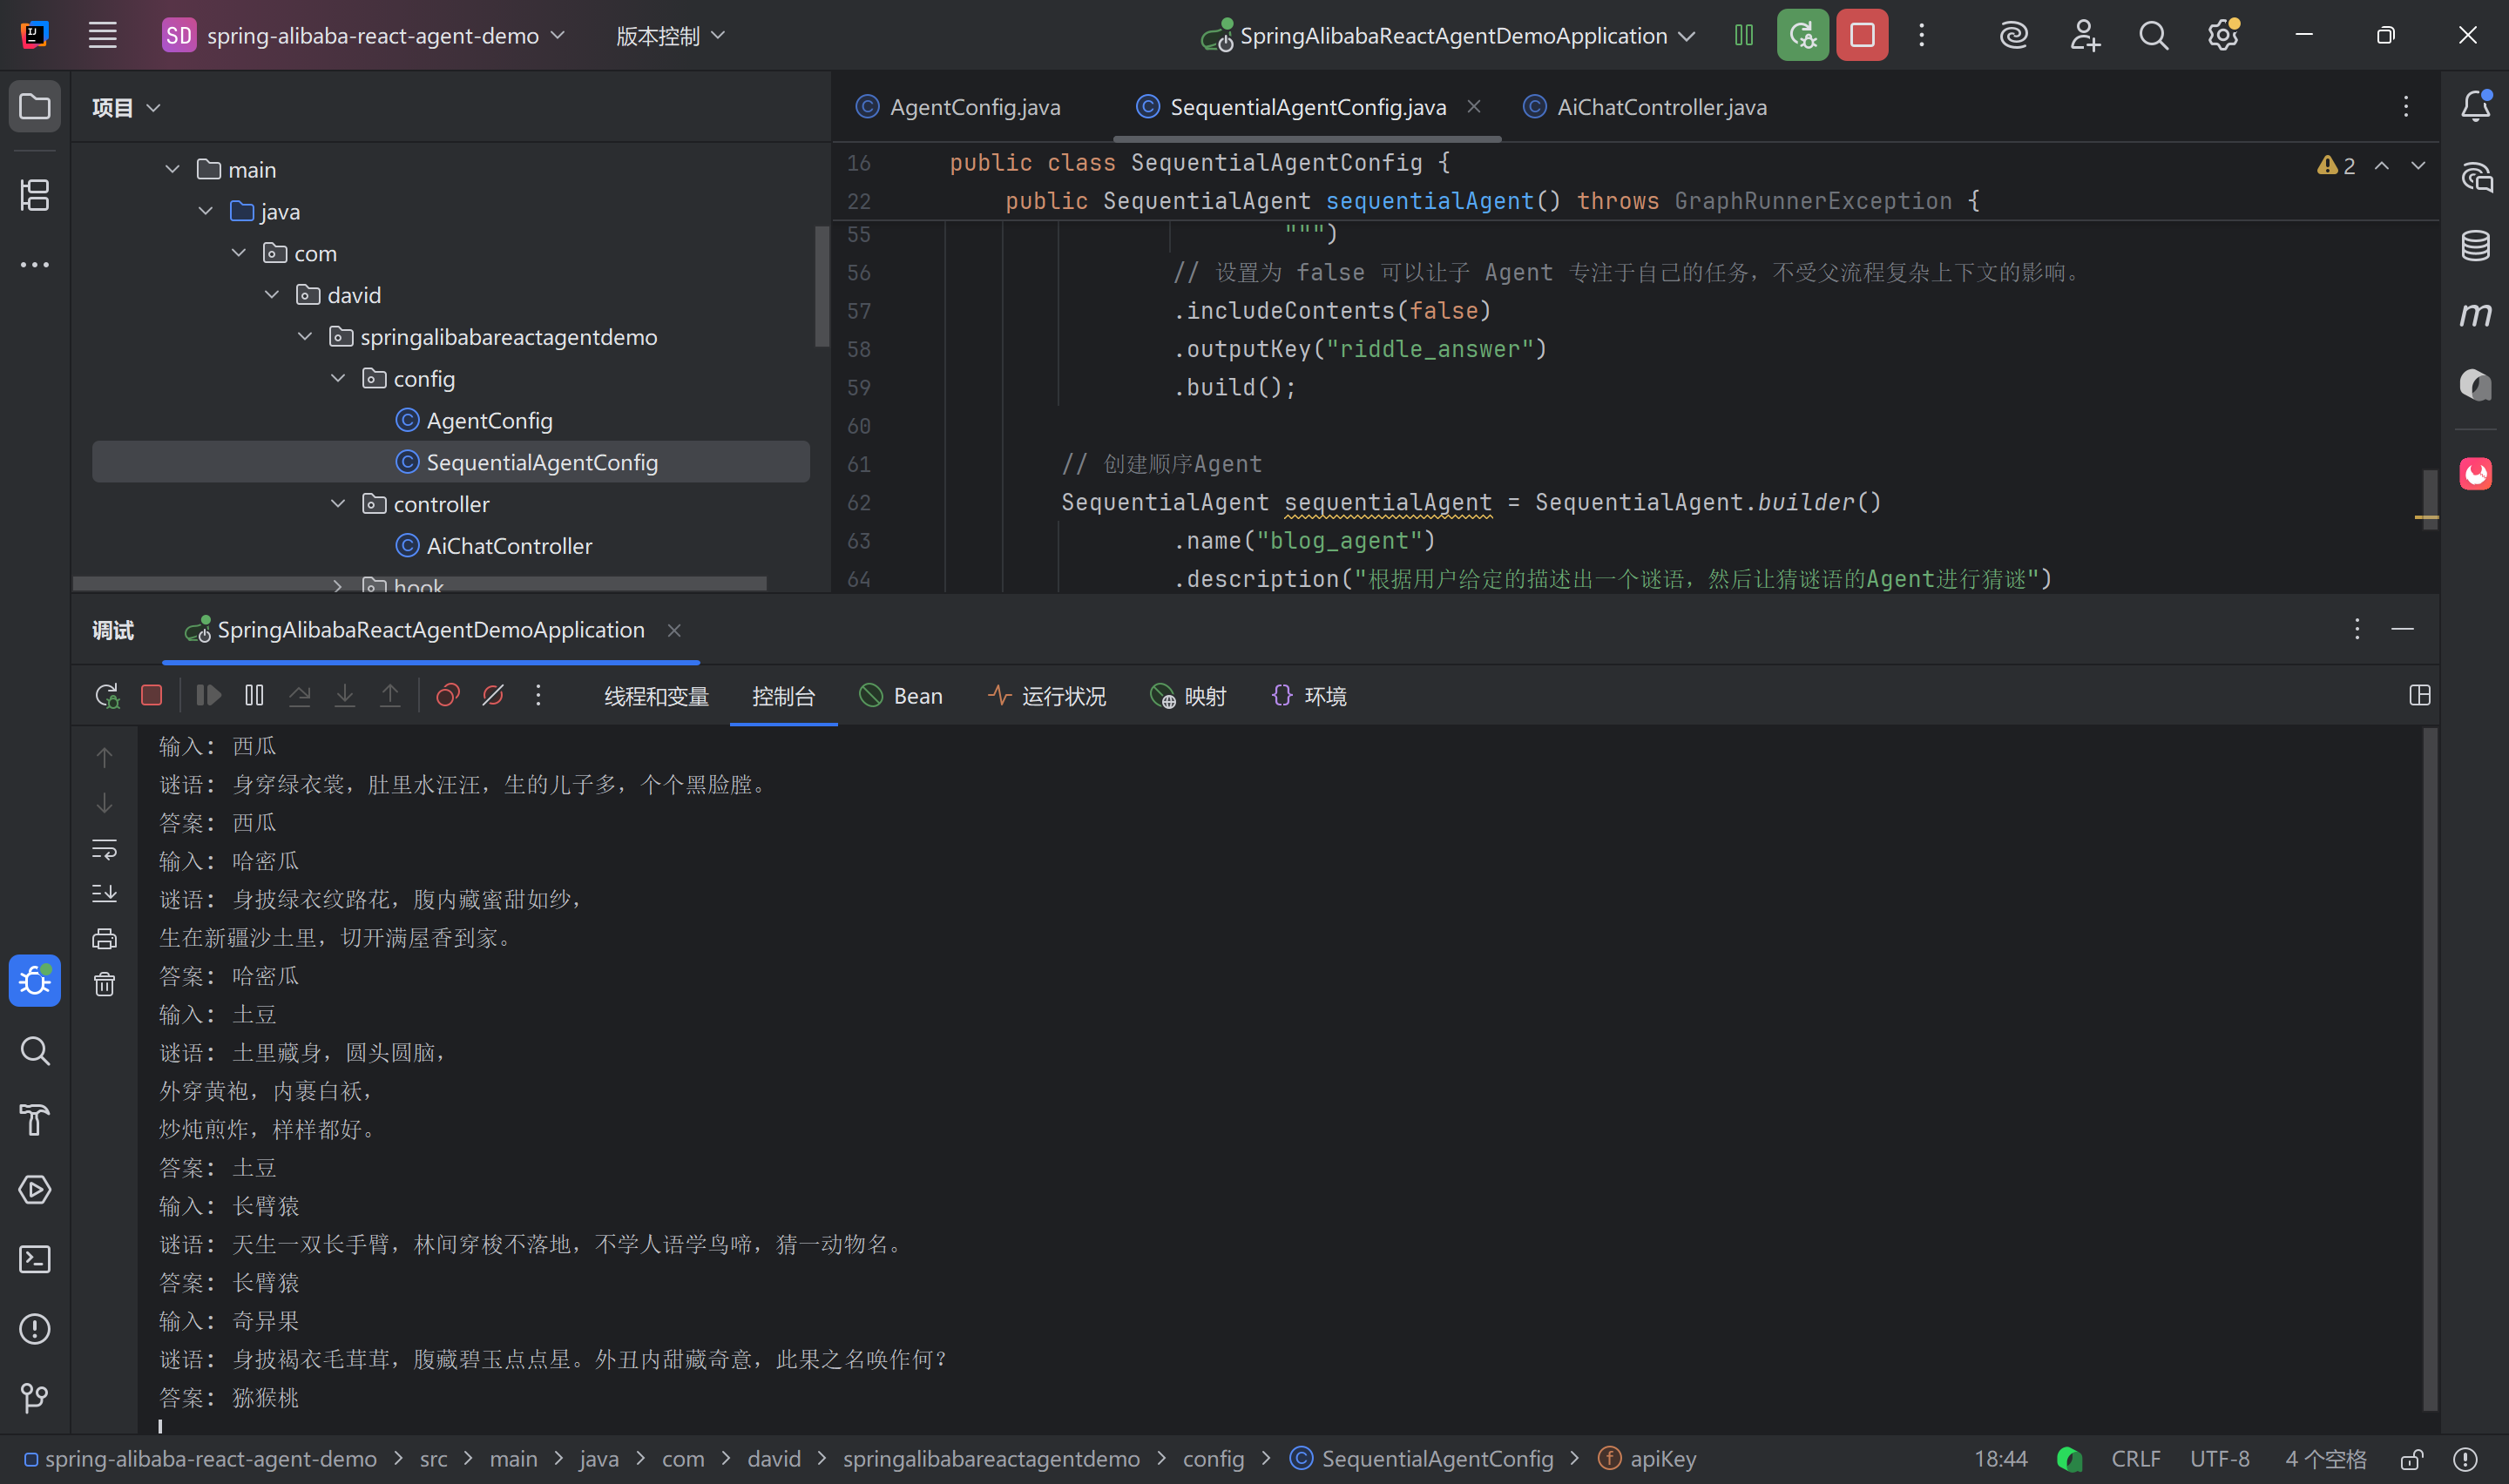Click the apiKey breadcrumb
2509x1484 pixels.
click(x=1647, y=1459)
